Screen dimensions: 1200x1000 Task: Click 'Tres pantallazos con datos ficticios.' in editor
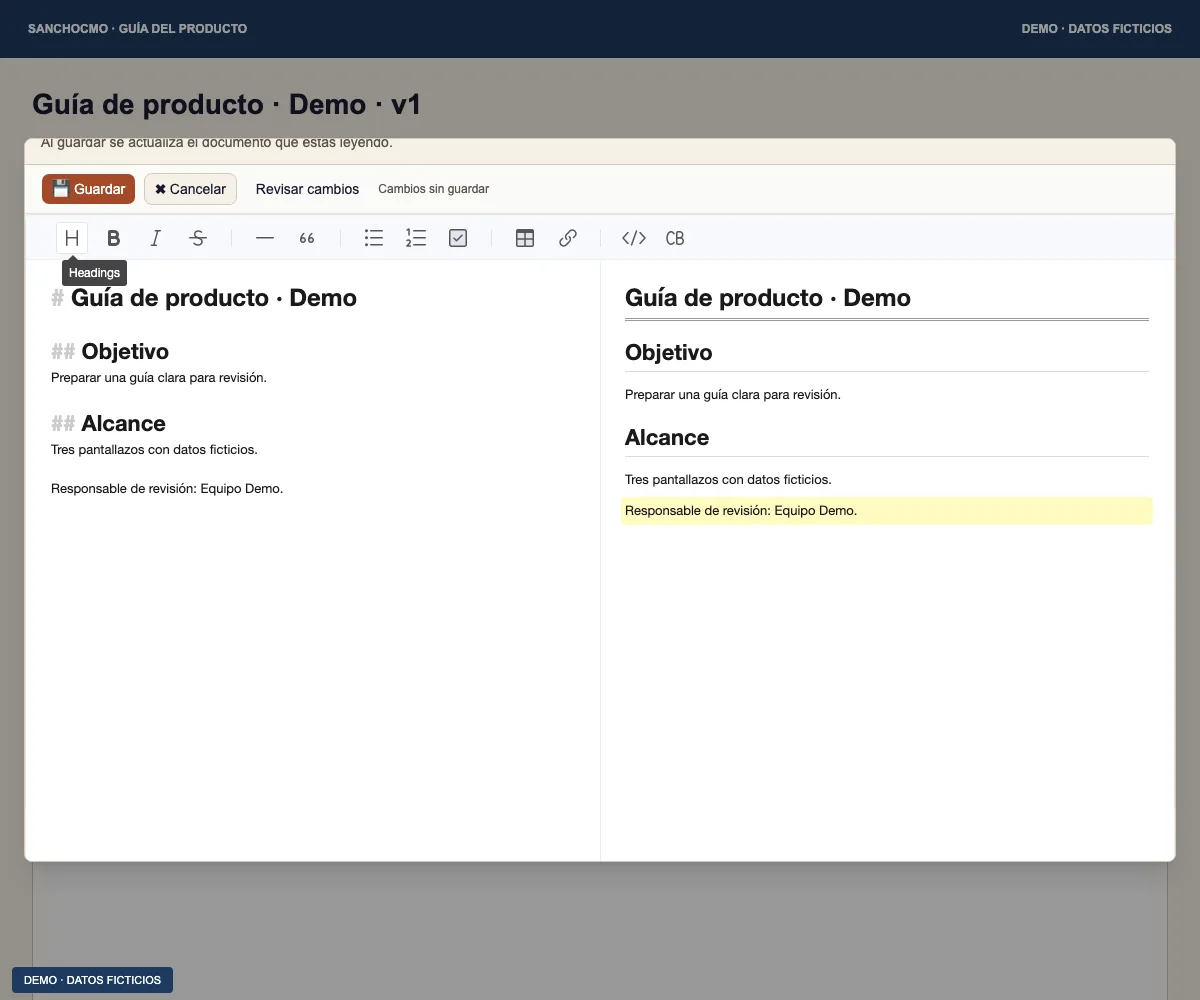click(x=154, y=450)
